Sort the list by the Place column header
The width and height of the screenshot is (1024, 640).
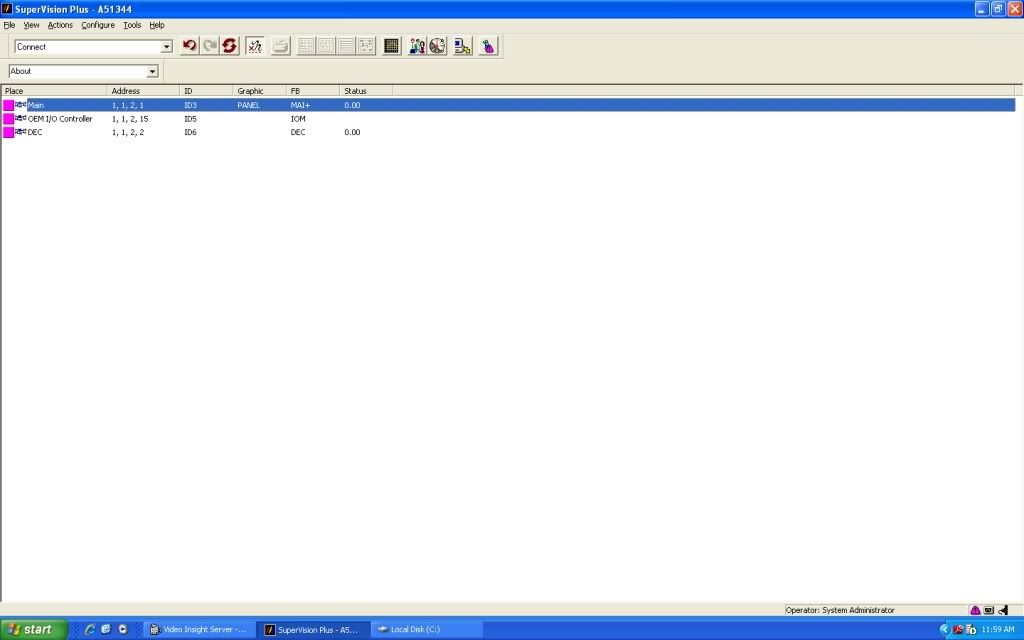54,91
